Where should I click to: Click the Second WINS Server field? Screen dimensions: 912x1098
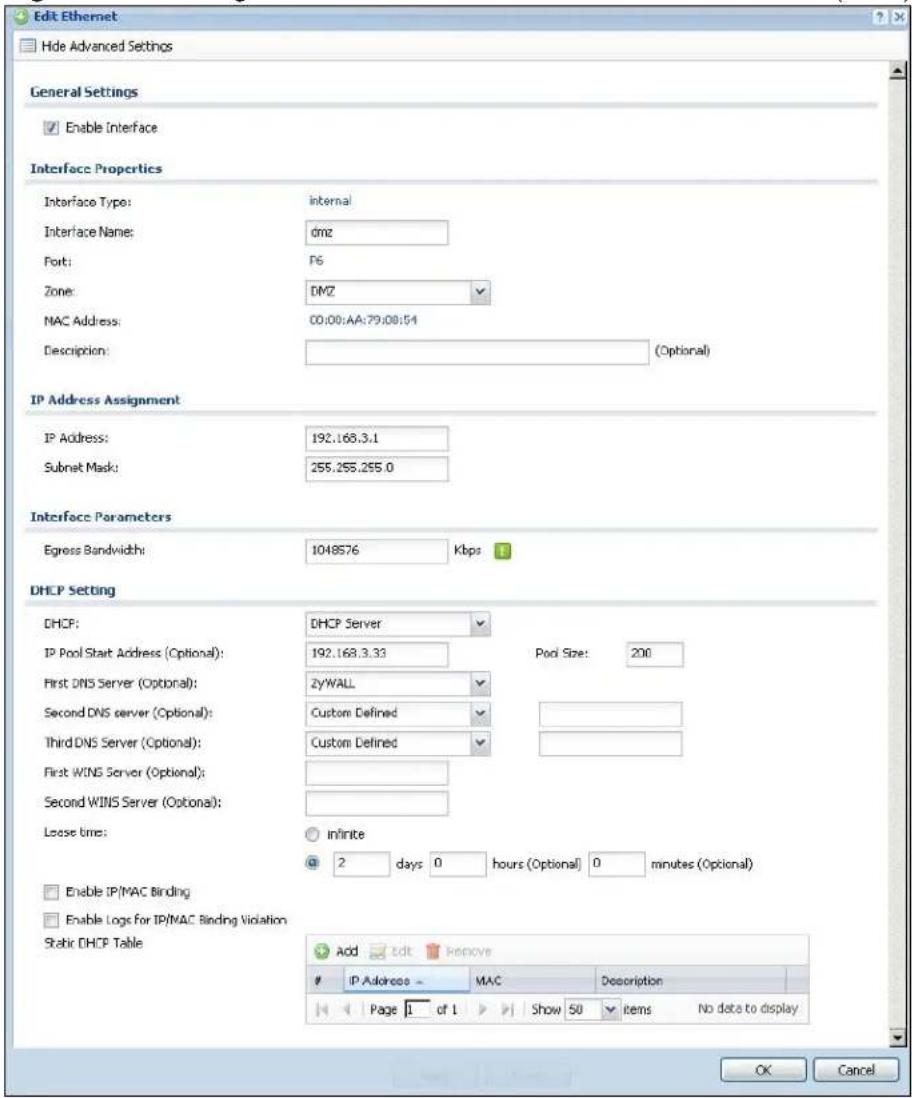click(x=377, y=803)
